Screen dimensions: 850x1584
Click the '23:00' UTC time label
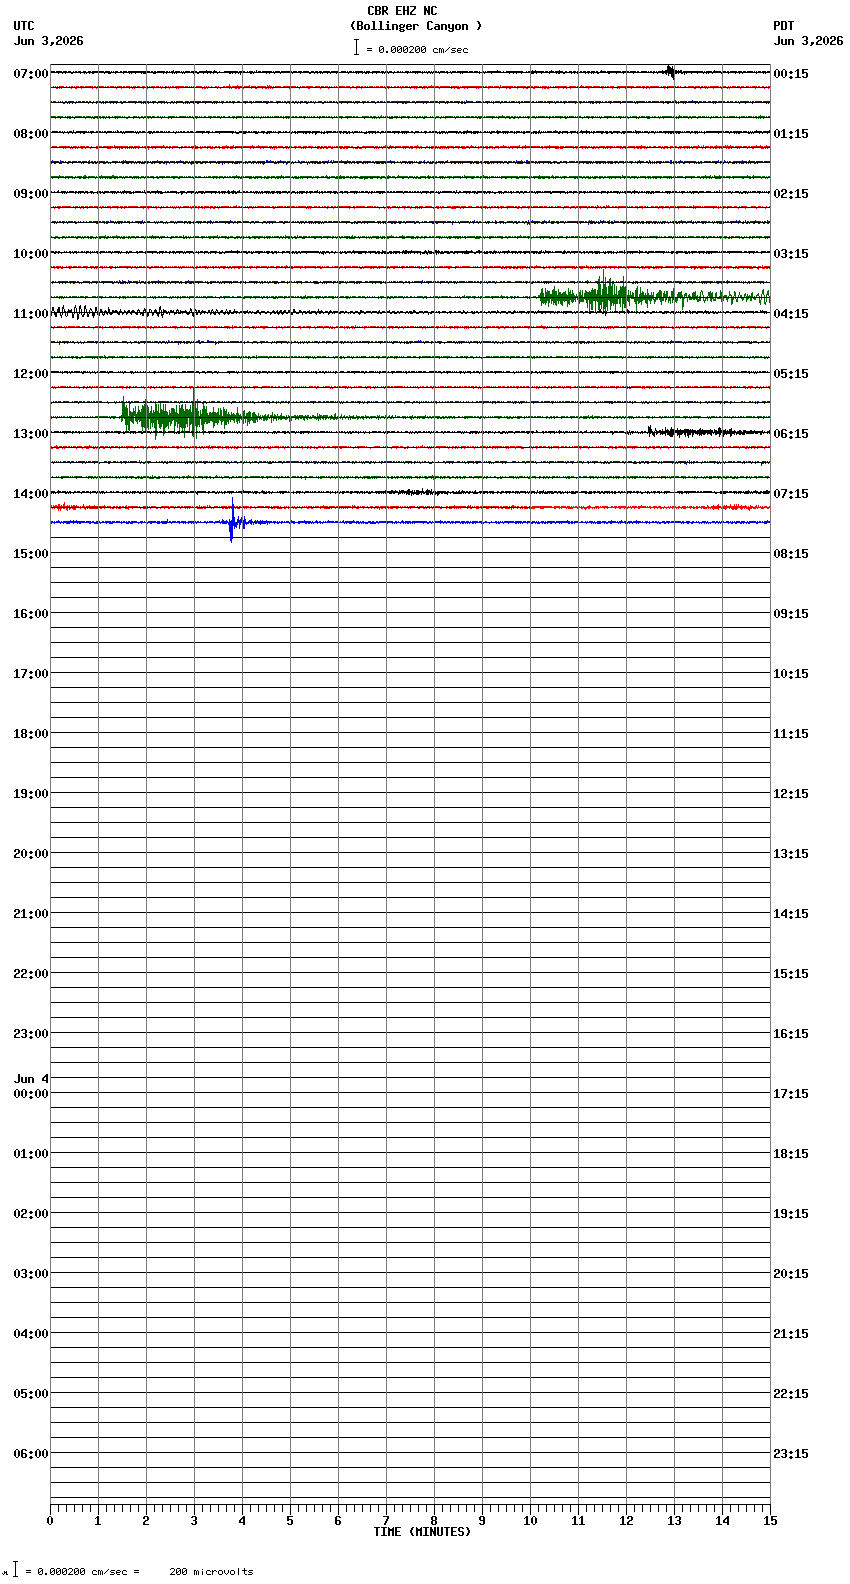[31, 1033]
